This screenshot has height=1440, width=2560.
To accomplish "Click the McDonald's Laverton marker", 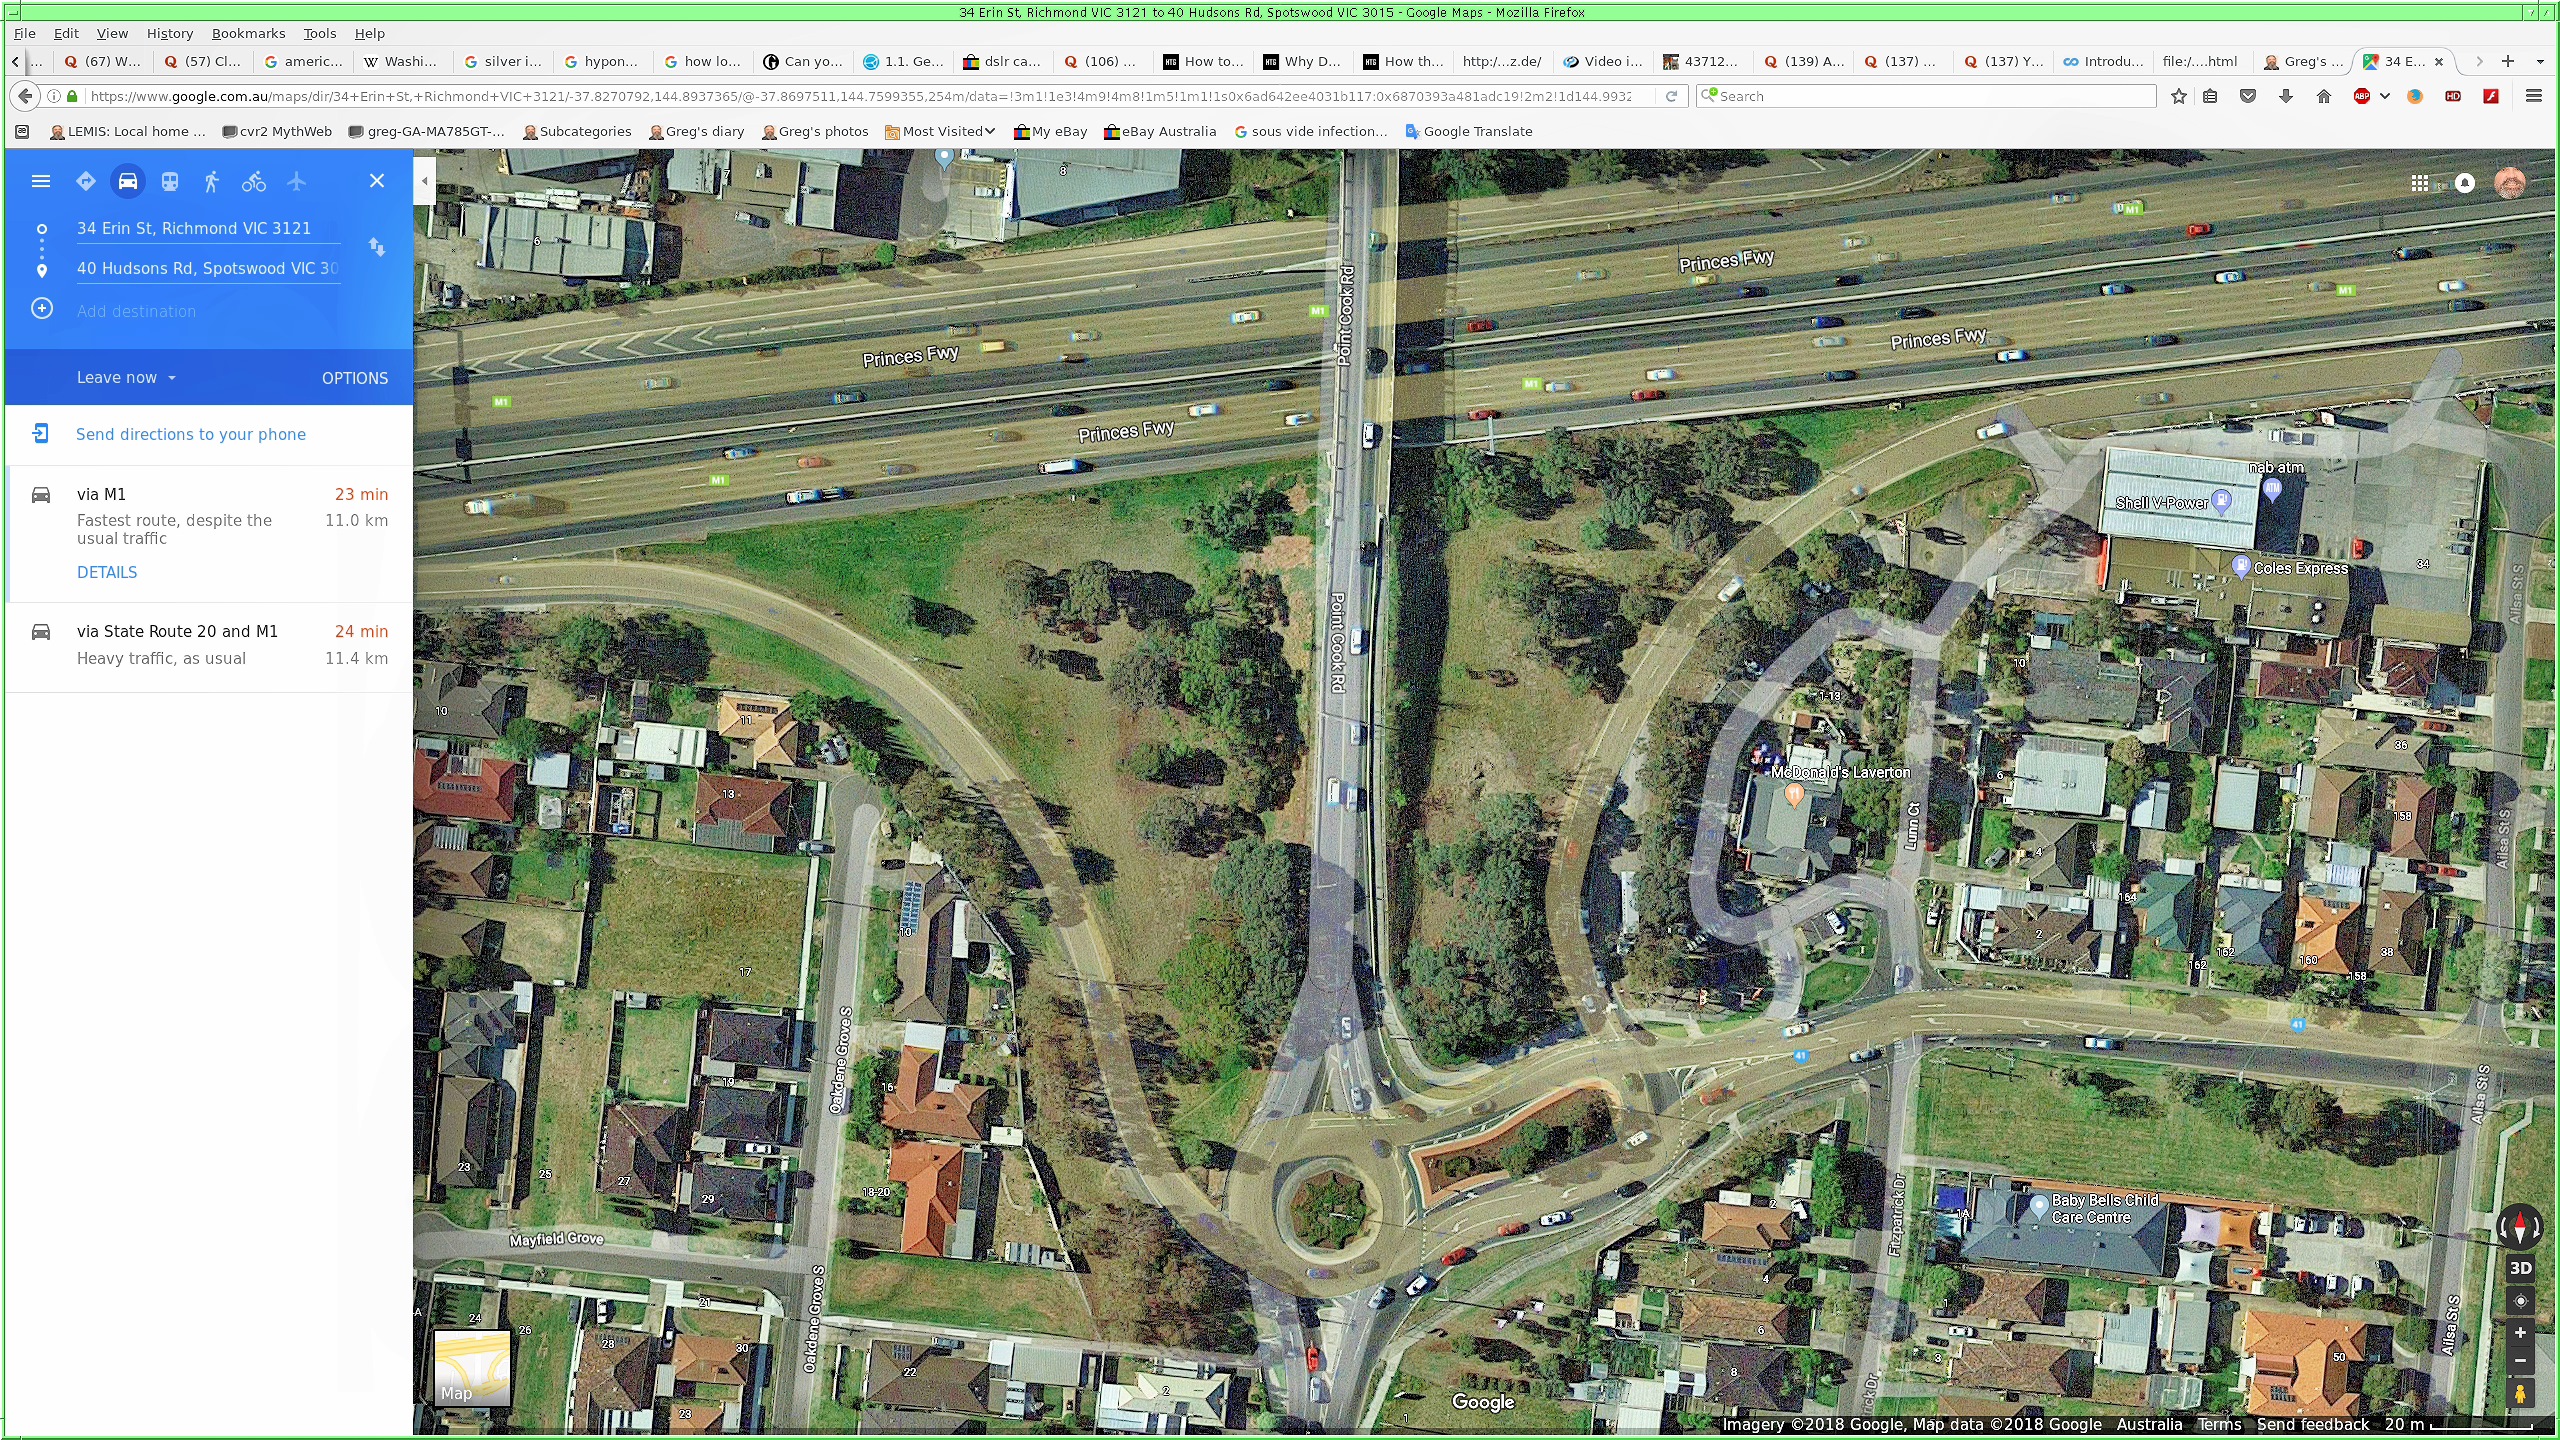I will point(1794,795).
